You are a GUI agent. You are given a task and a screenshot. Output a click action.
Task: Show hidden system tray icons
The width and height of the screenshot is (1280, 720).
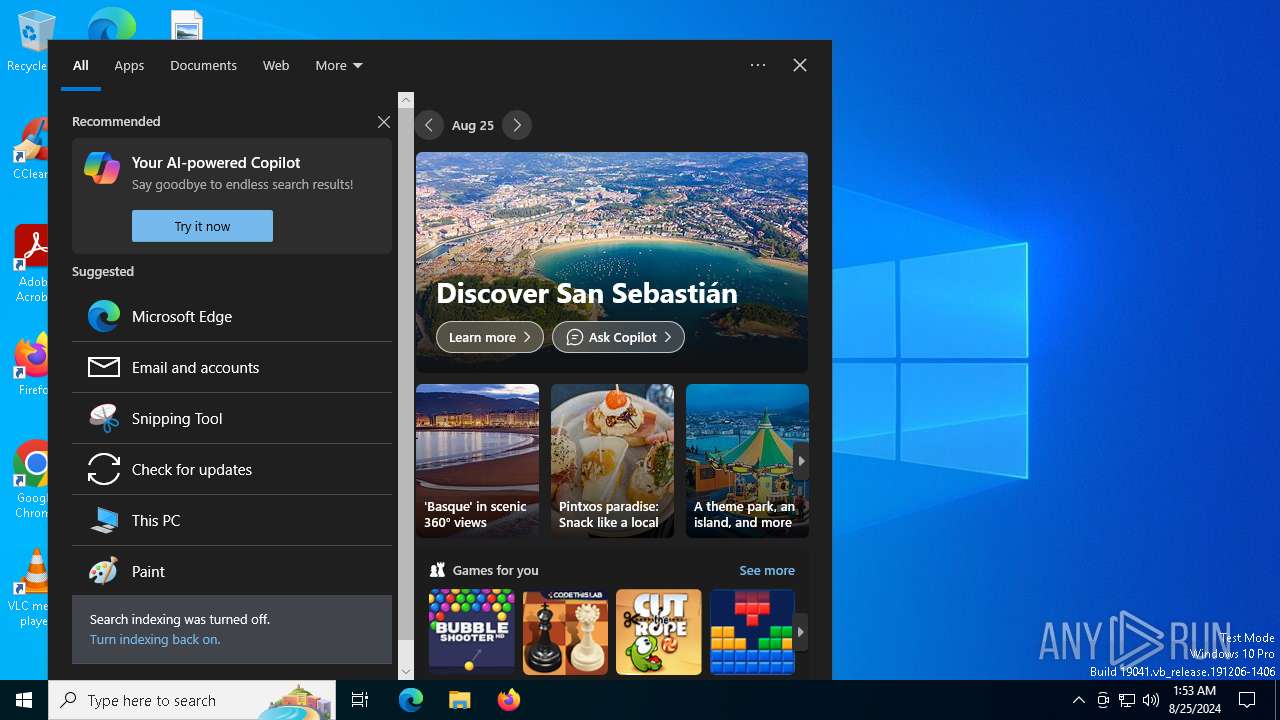1078,700
